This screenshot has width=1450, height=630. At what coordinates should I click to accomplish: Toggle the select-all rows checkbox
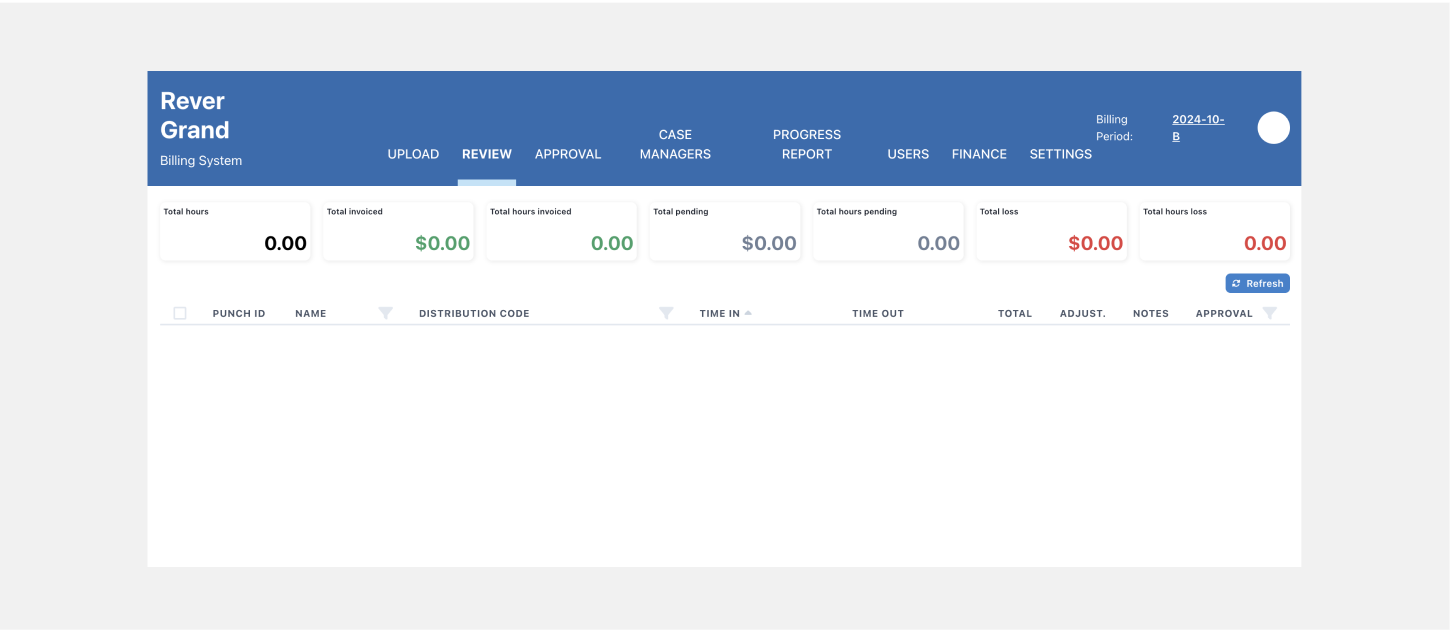coord(180,314)
